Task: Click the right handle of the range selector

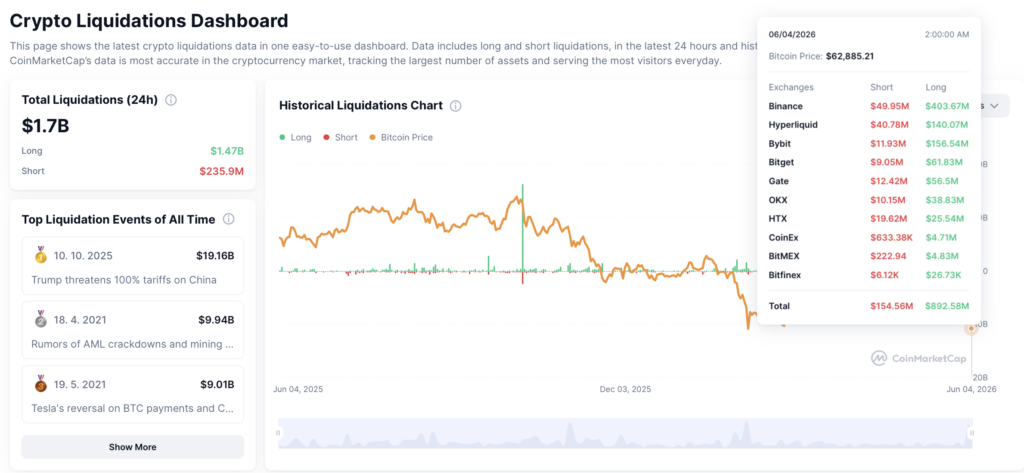Action: tap(972, 432)
